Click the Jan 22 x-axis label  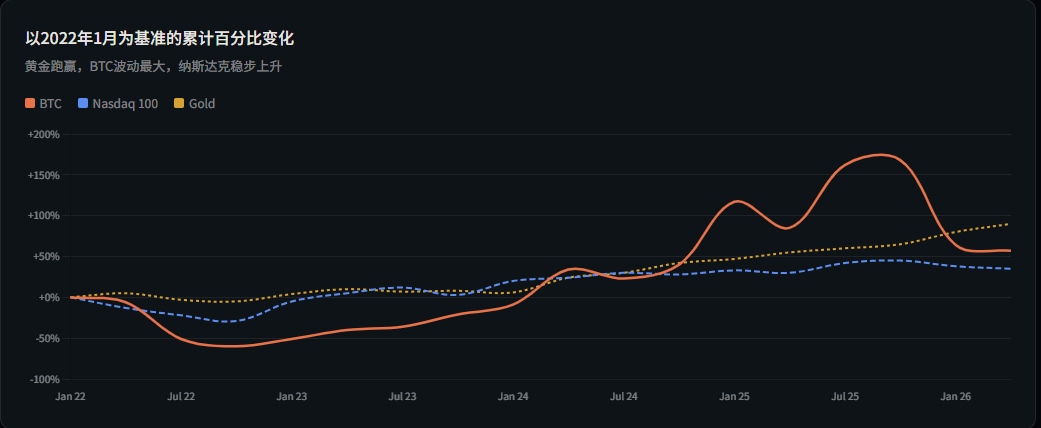point(70,396)
